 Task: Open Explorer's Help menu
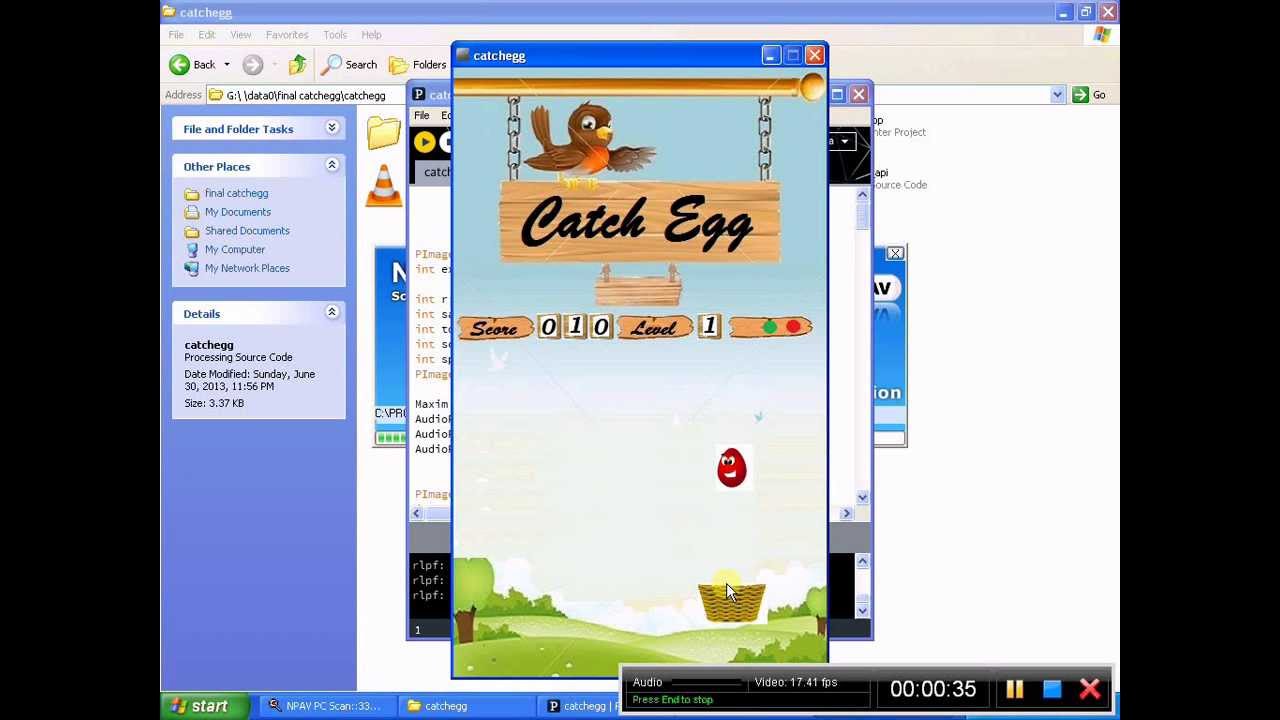click(x=371, y=35)
